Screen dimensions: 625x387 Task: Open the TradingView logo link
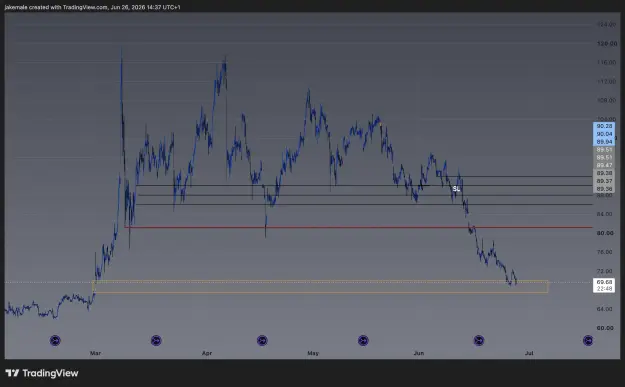(x=42, y=373)
